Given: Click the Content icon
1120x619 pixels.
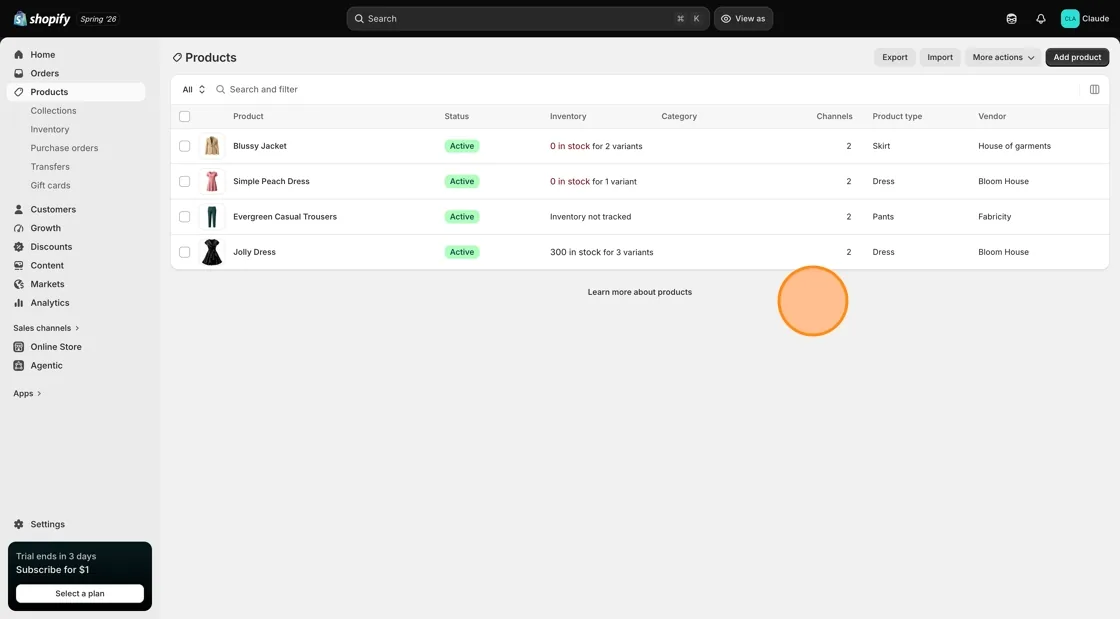Looking at the screenshot, I should pos(19,265).
